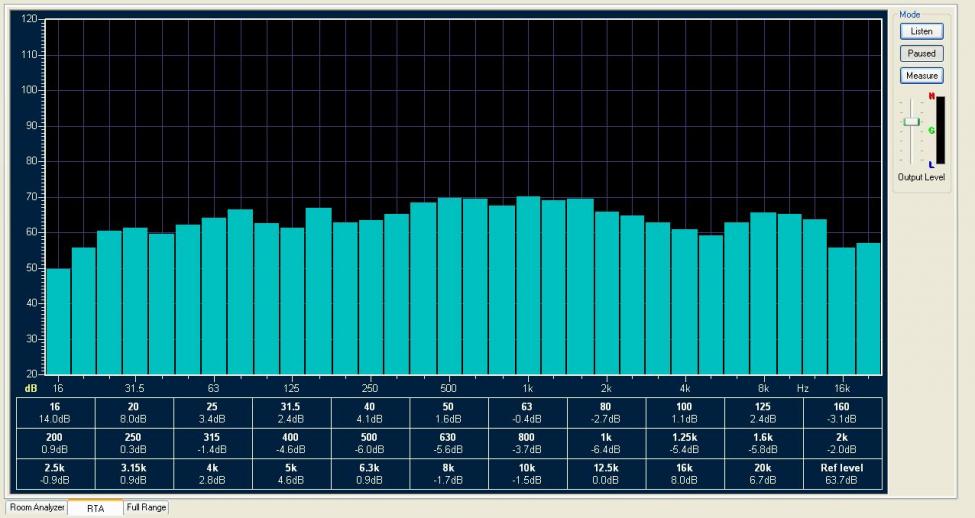Switch to the Full Range tab
The image size is (975, 518).
pyautogui.click(x=146, y=508)
